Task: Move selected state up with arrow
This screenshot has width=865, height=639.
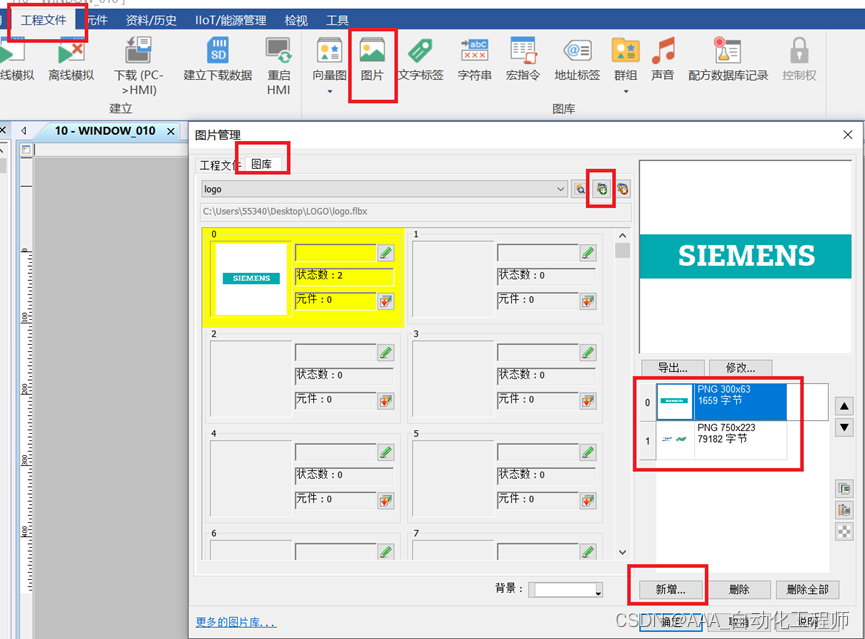Action: pos(844,407)
